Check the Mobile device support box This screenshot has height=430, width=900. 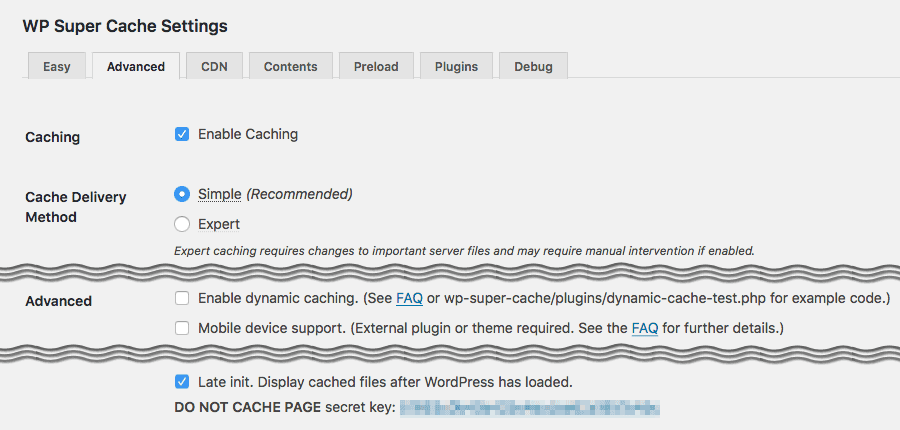coord(182,328)
